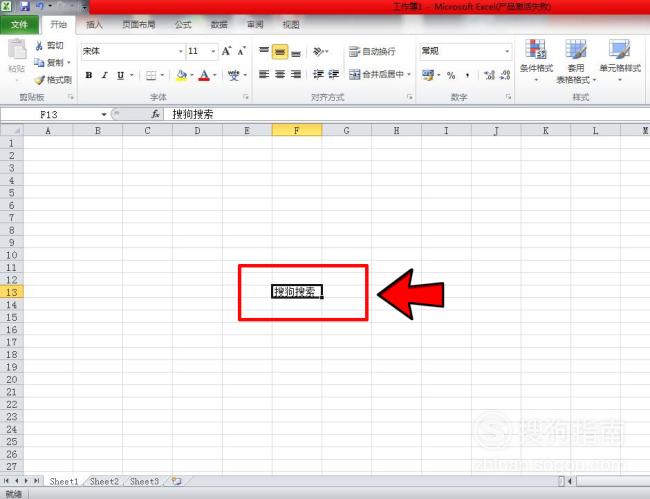The width and height of the screenshot is (650, 499).
Task: Open number format dropdown 常规
Action: coord(507,51)
